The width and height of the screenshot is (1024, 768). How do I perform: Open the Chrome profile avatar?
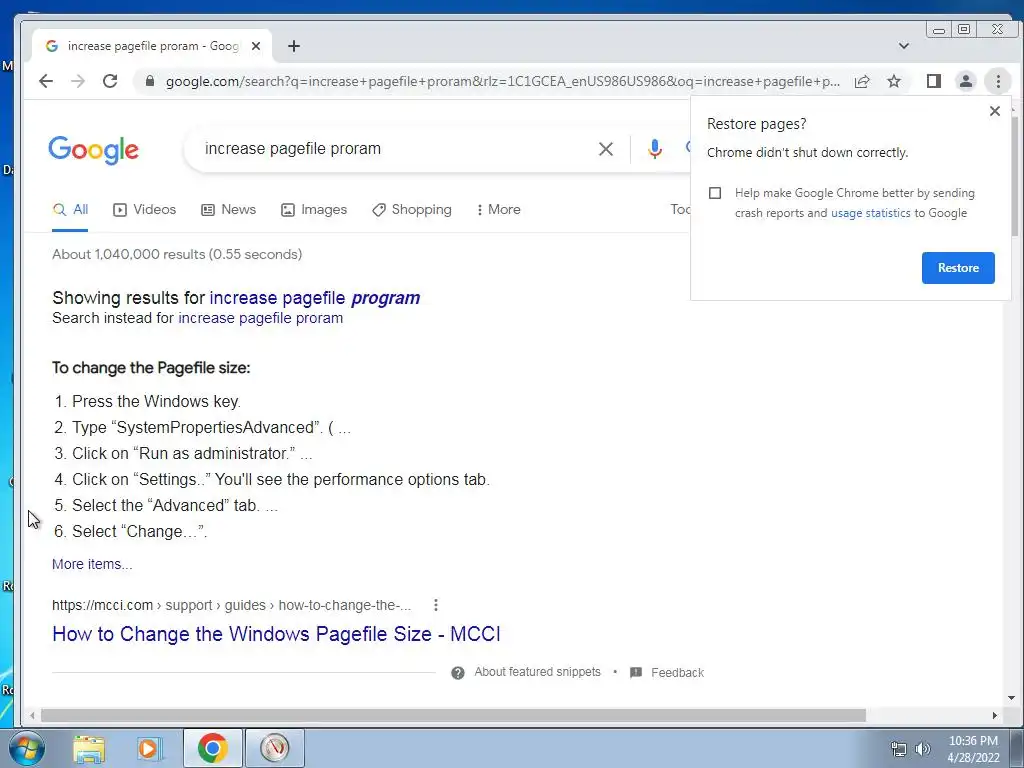click(965, 81)
